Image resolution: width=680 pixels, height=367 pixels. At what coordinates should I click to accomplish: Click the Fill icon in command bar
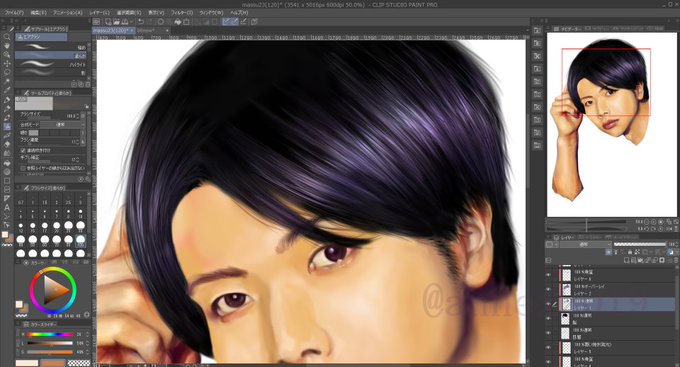pos(177,21)
